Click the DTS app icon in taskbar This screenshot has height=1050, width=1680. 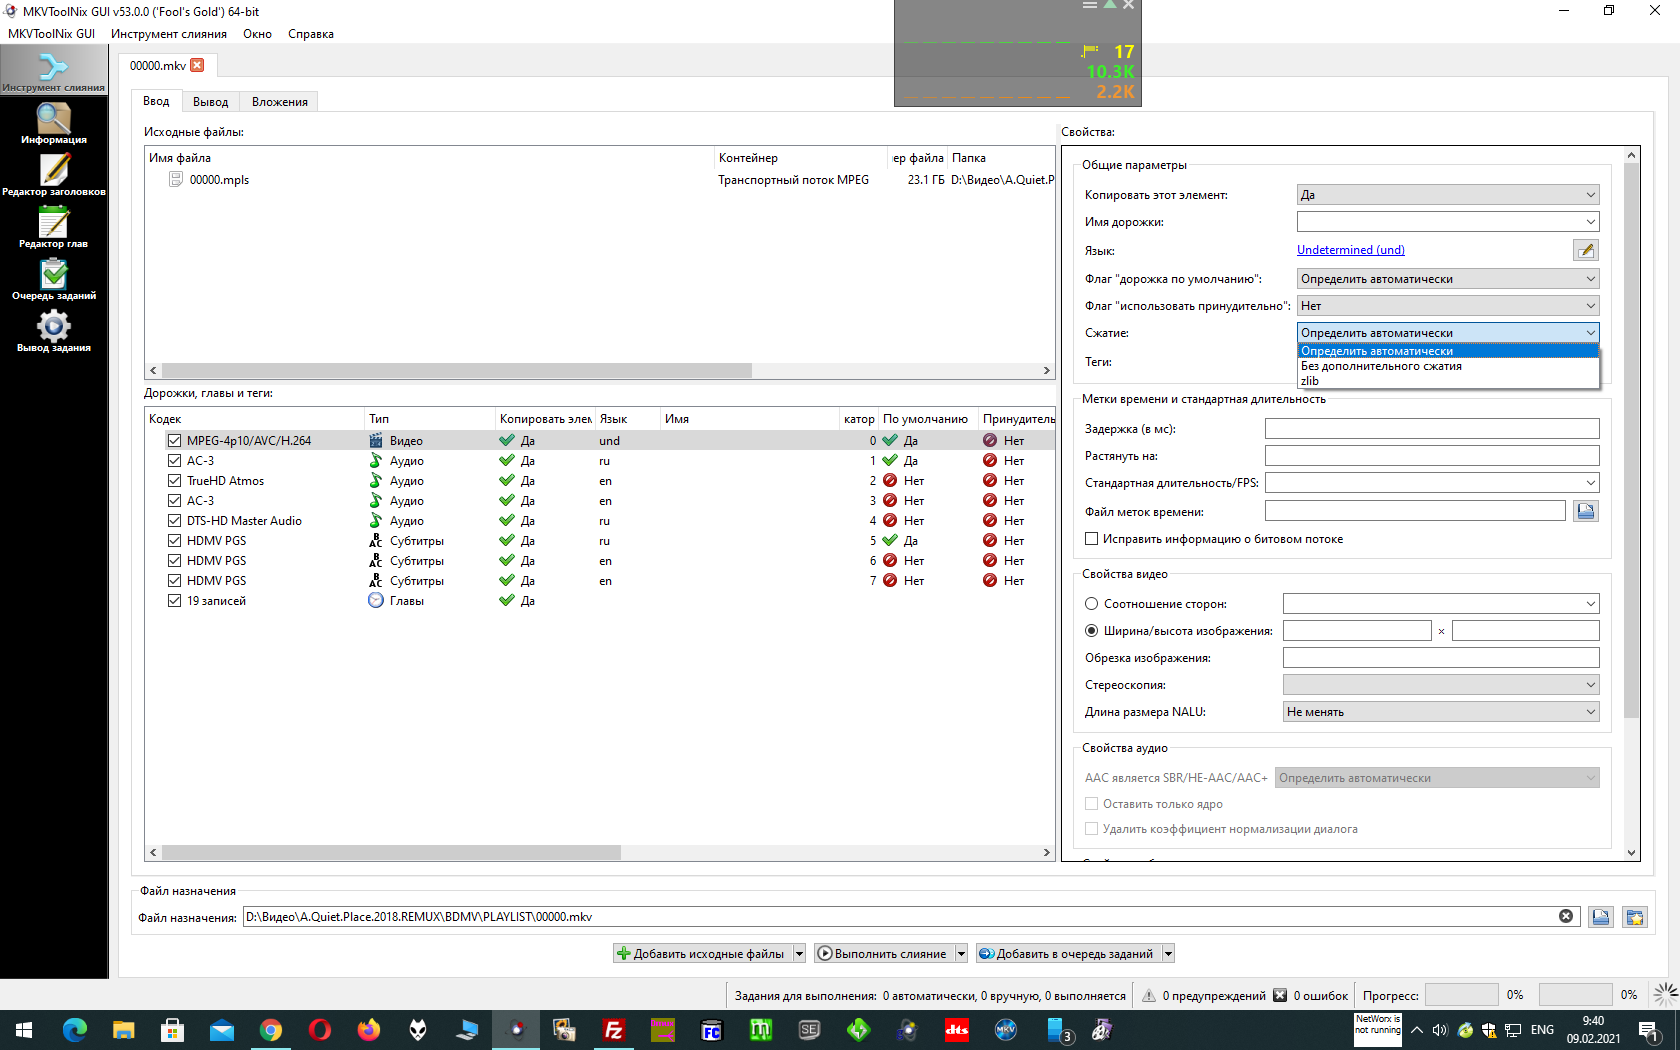[x=957, y=1030]
